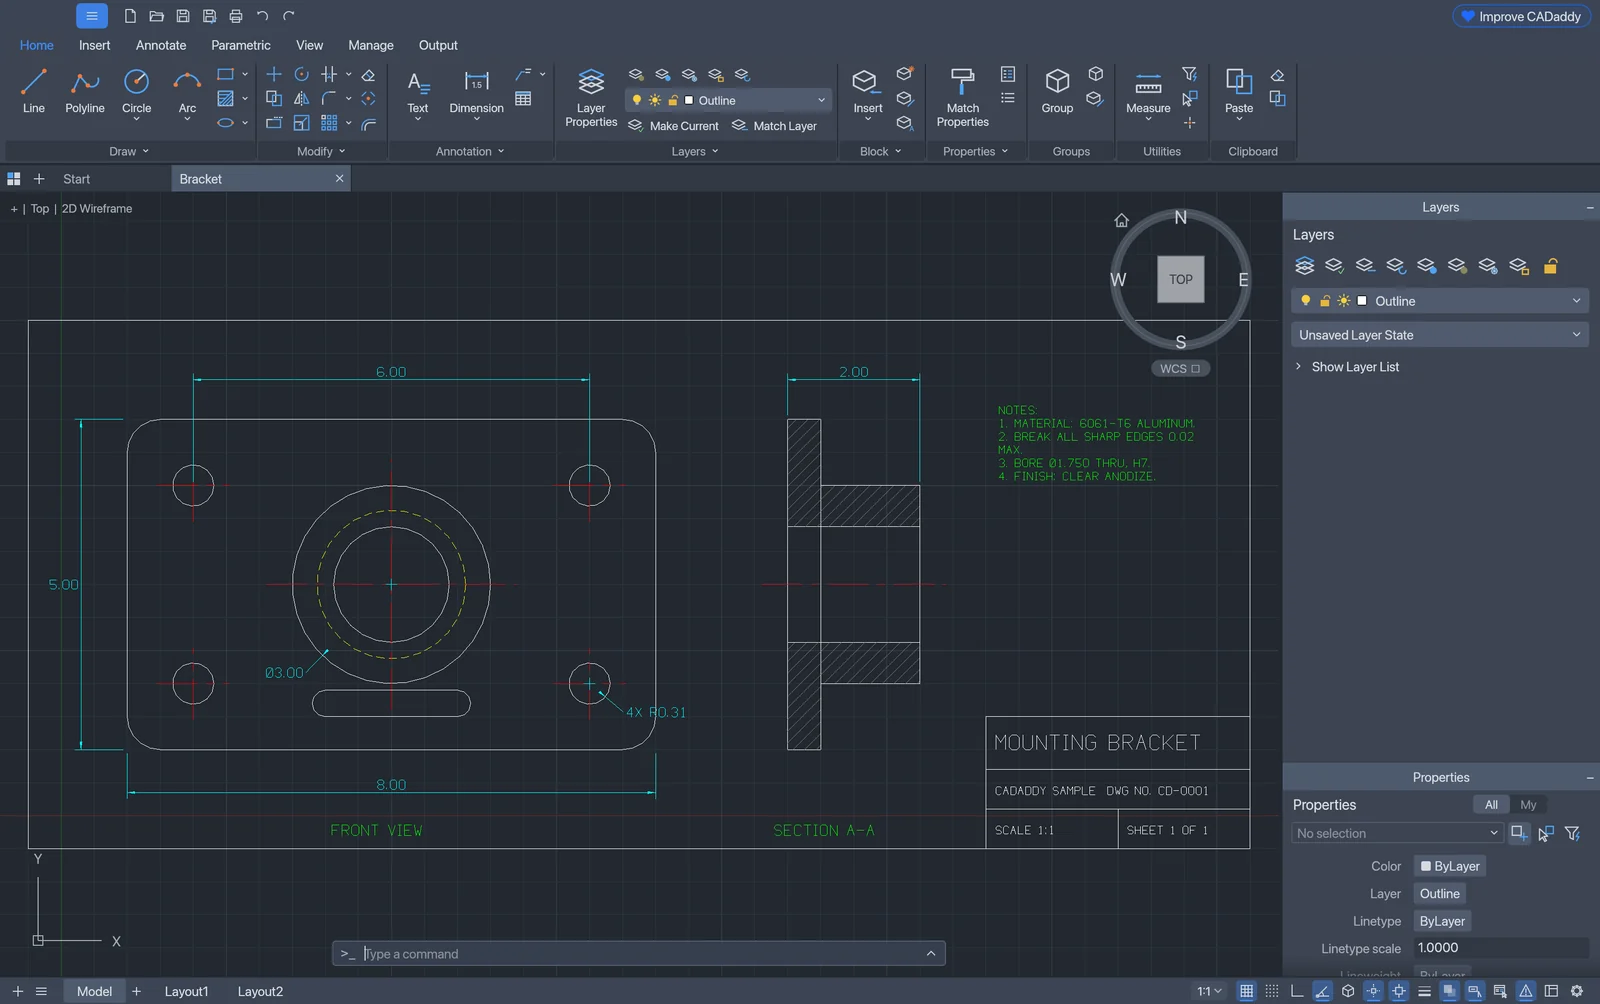Toggle lineweight display in status bar
1600x1004 pixels.
[1424, 991]
